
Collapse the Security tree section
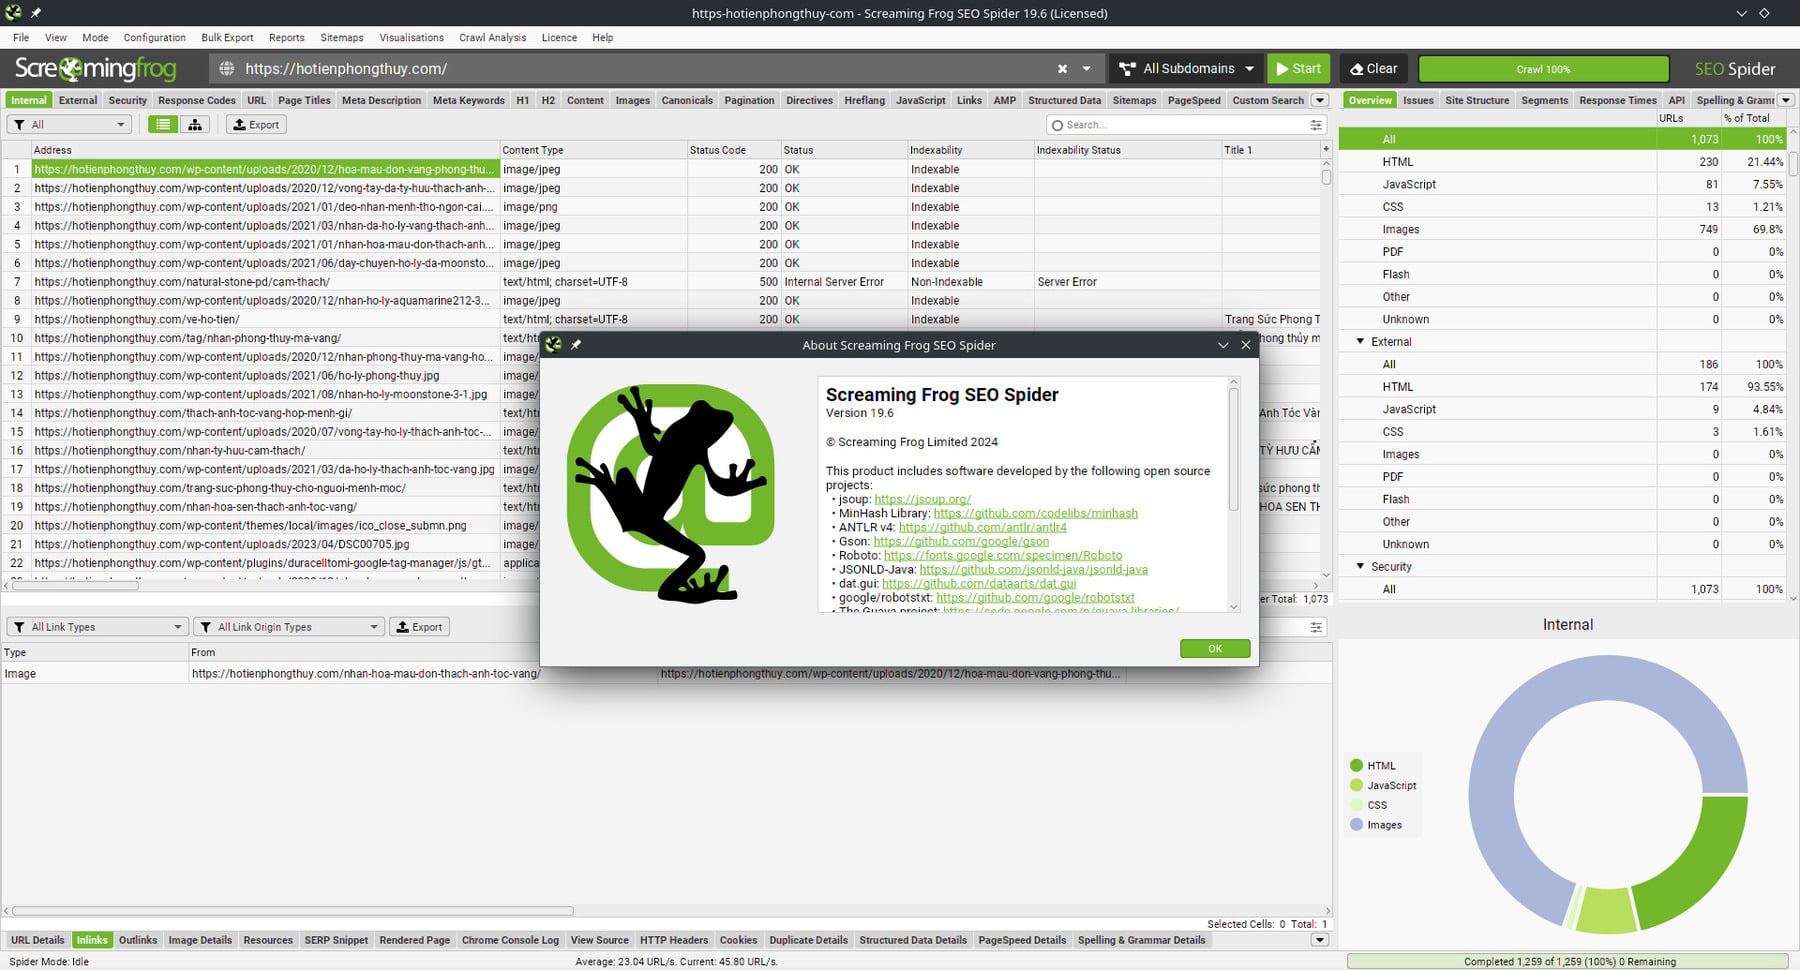click(x=1360, y=567)
